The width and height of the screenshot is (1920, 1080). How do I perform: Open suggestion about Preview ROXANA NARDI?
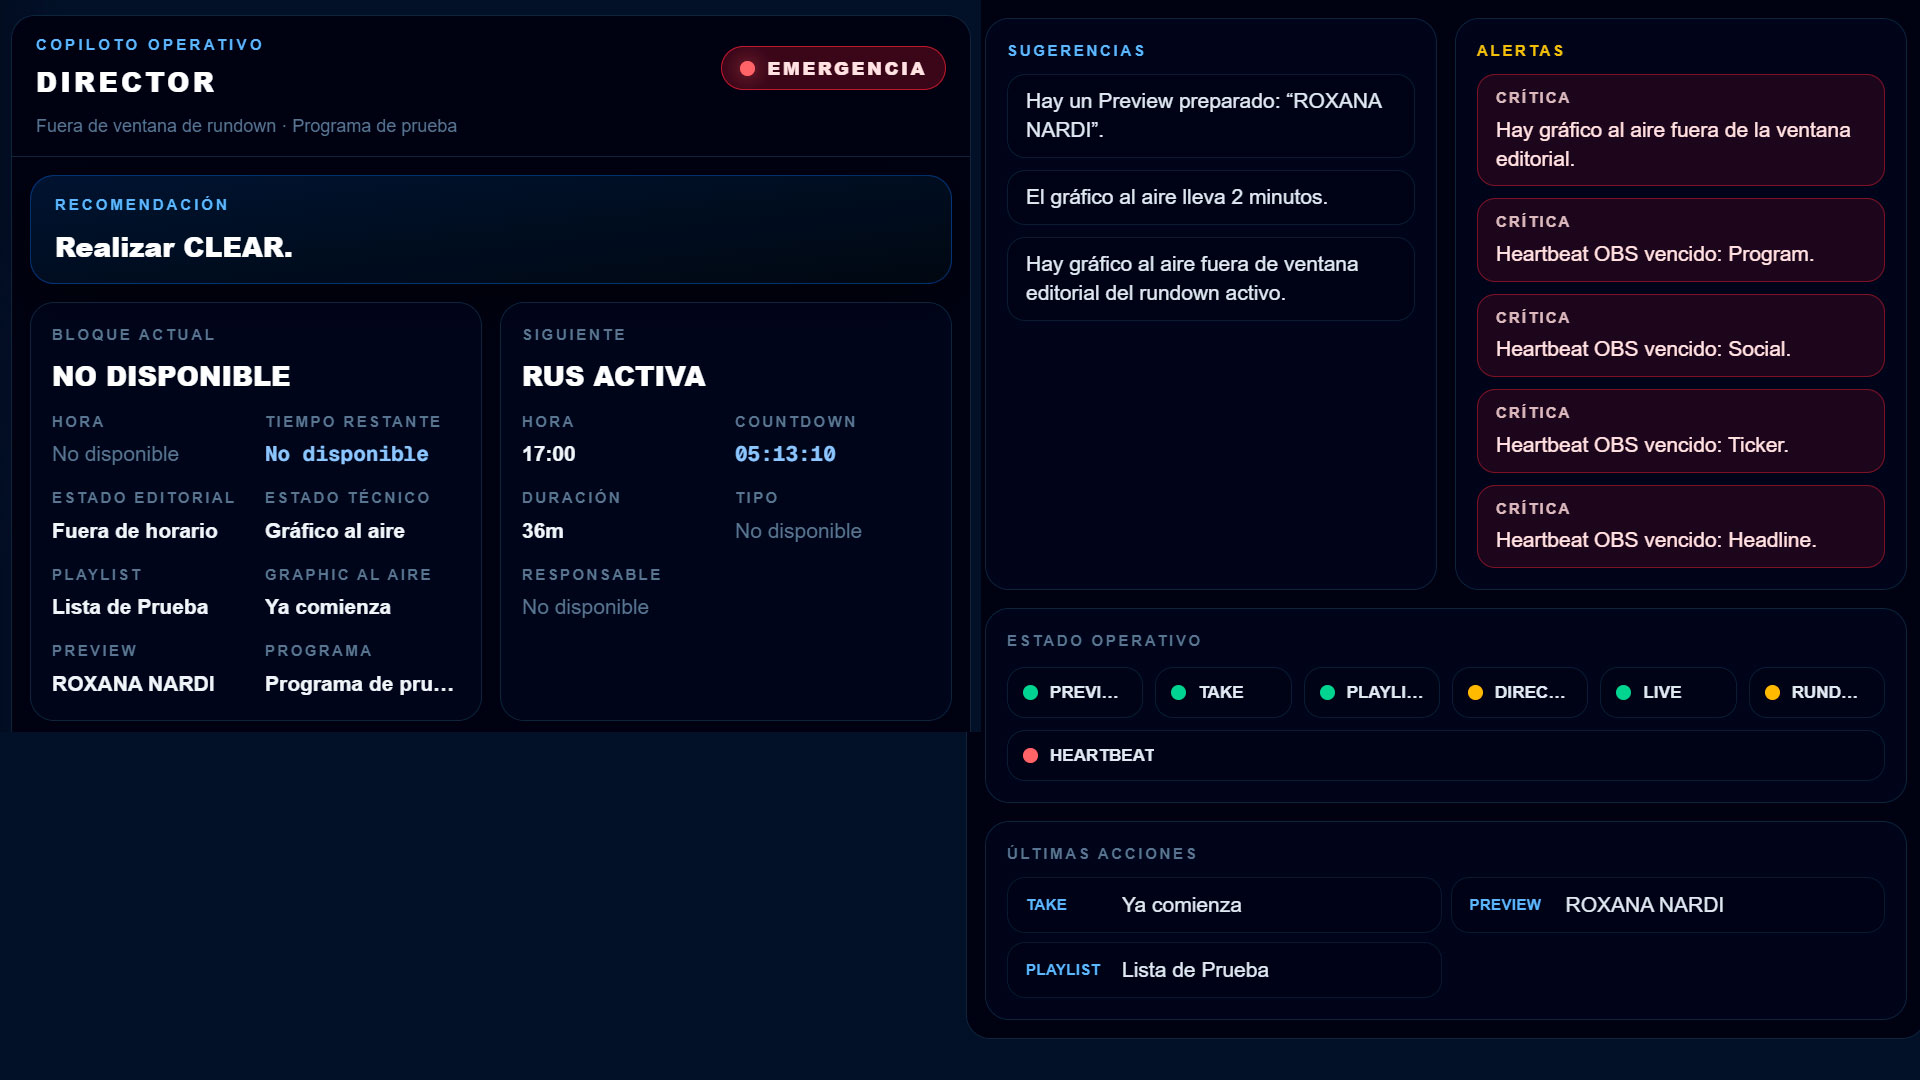[x=1211, y=115]
